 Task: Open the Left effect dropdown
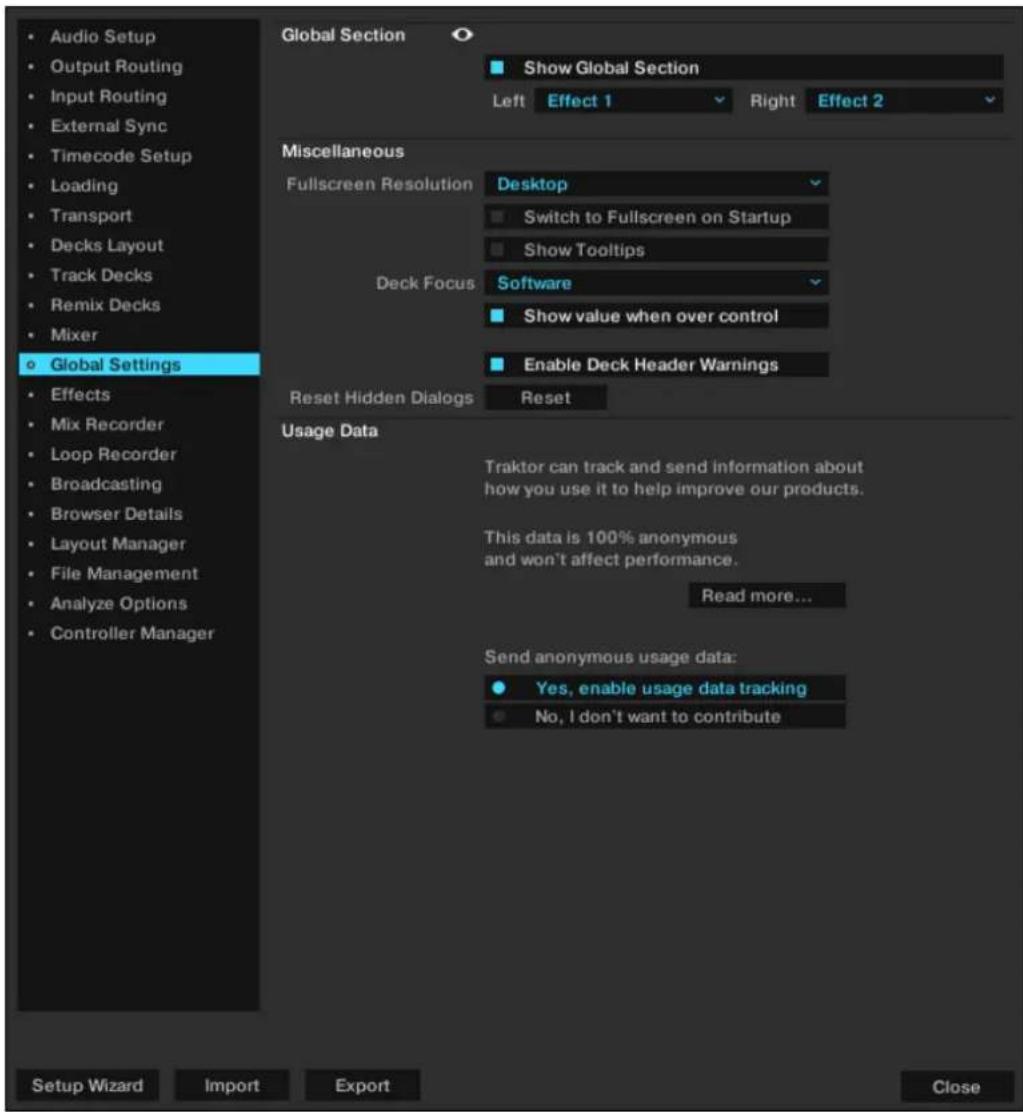coord(632,101)
